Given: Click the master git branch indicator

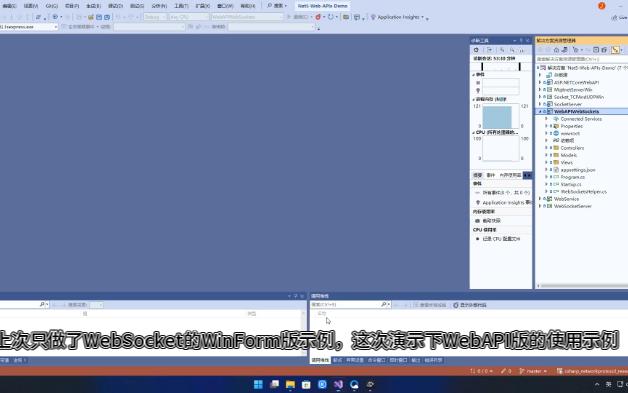Looking at the screenshot, I should (x=533, y=371).
